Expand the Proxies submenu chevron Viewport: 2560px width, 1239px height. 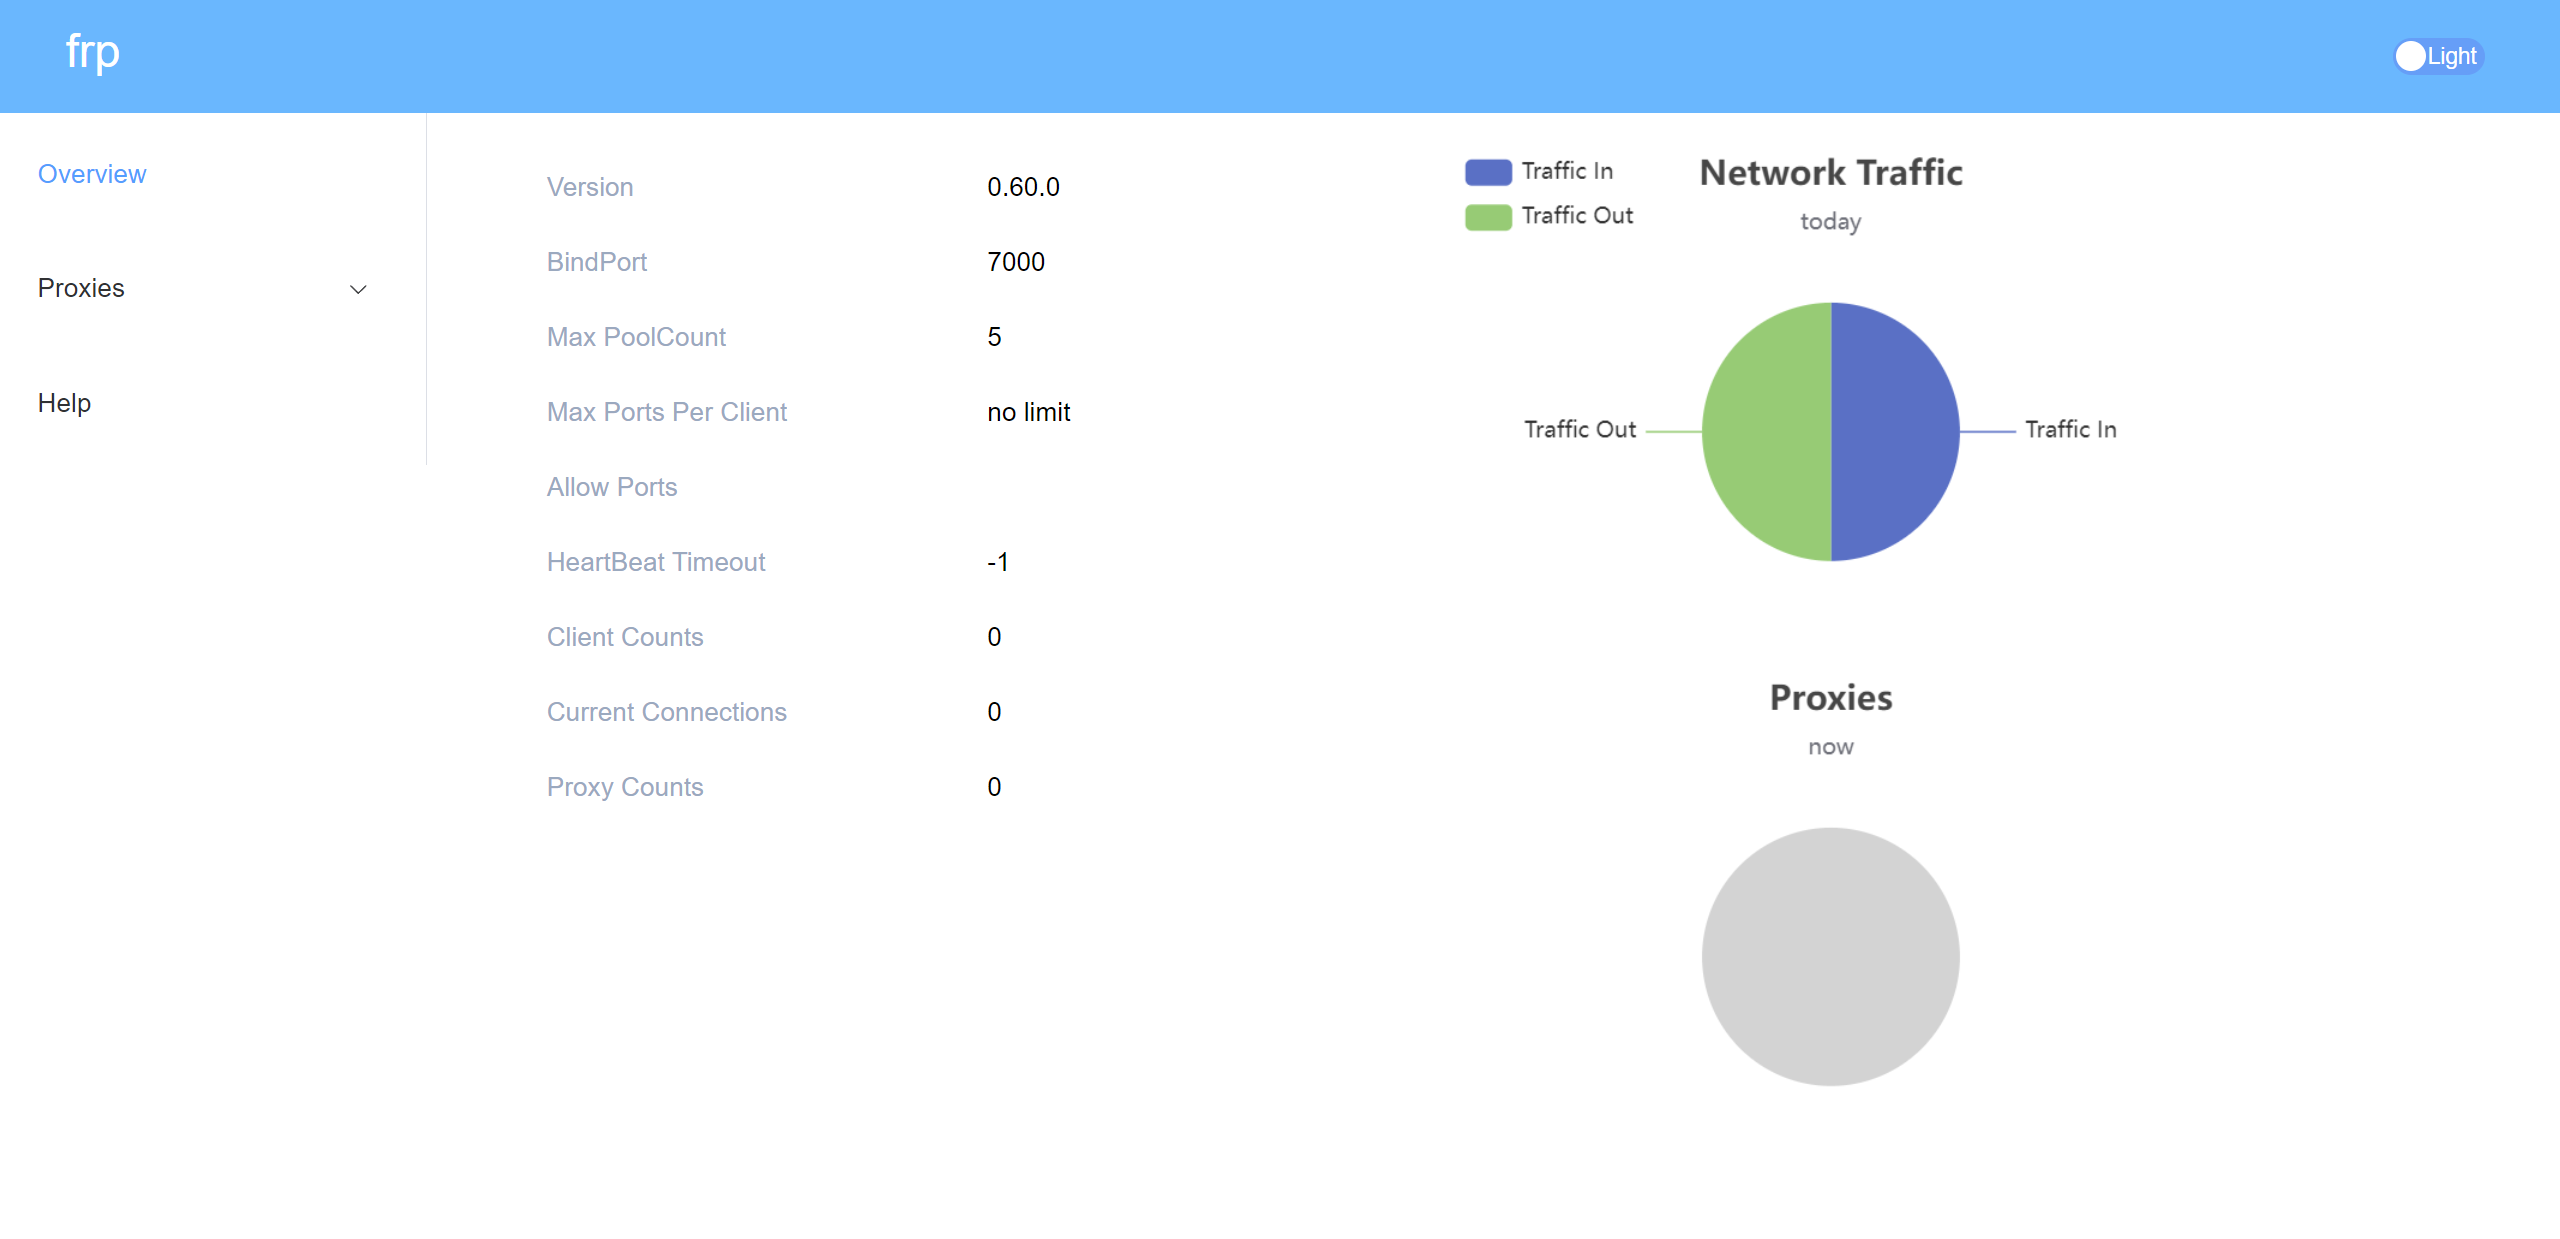pos(358,289)
